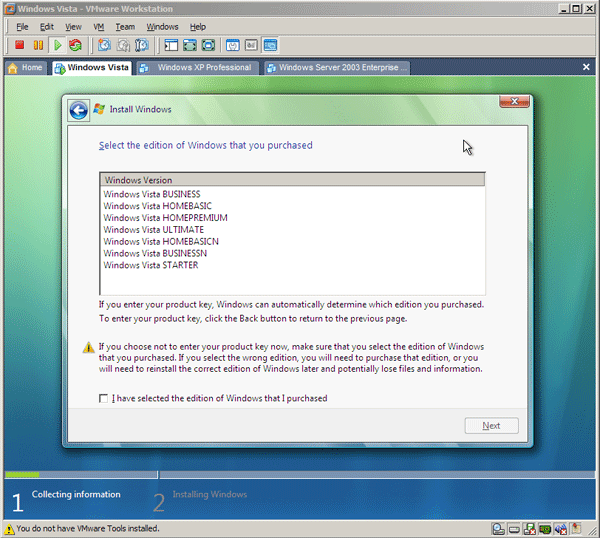Check 'I have selected the edition' checkbox
Image resolution: width=600 pixels, height=538 pixels.
pos(103,398)
